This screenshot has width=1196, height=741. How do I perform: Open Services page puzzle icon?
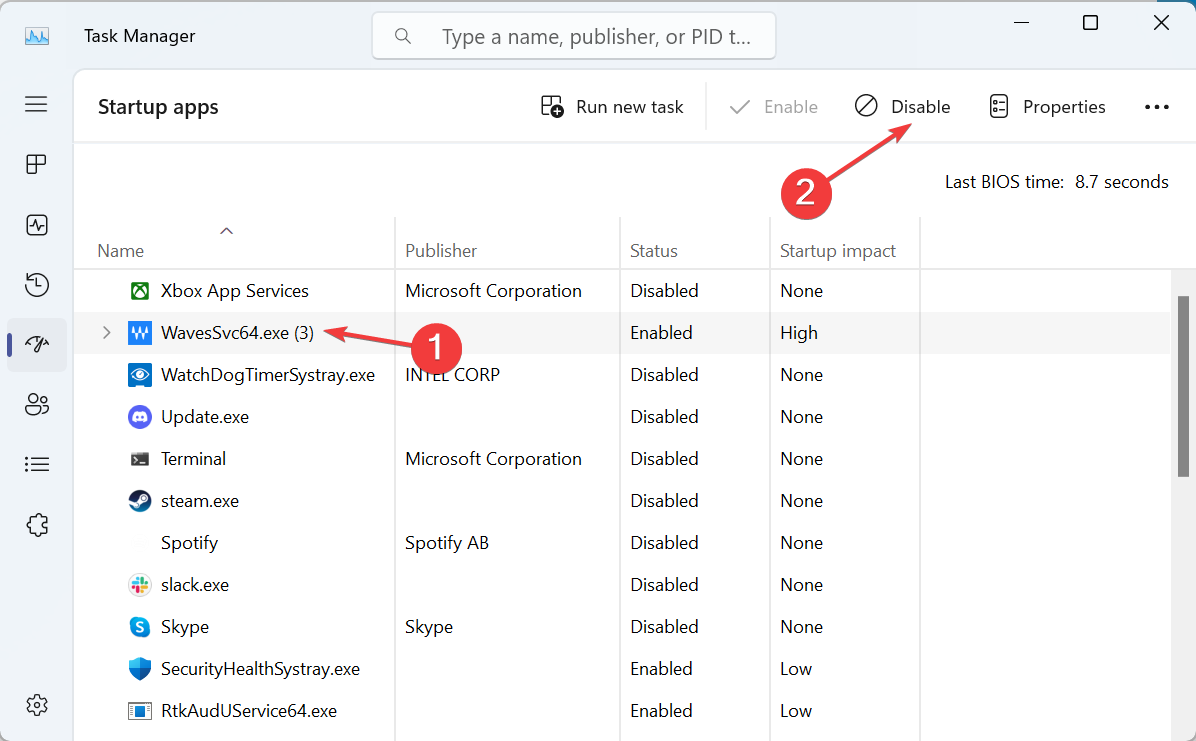(x=37, y=524)
